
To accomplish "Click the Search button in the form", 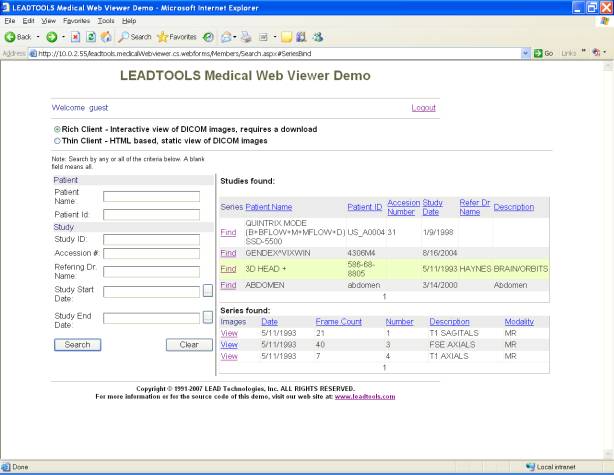I will pyautogui.click(x=78, y=345).
